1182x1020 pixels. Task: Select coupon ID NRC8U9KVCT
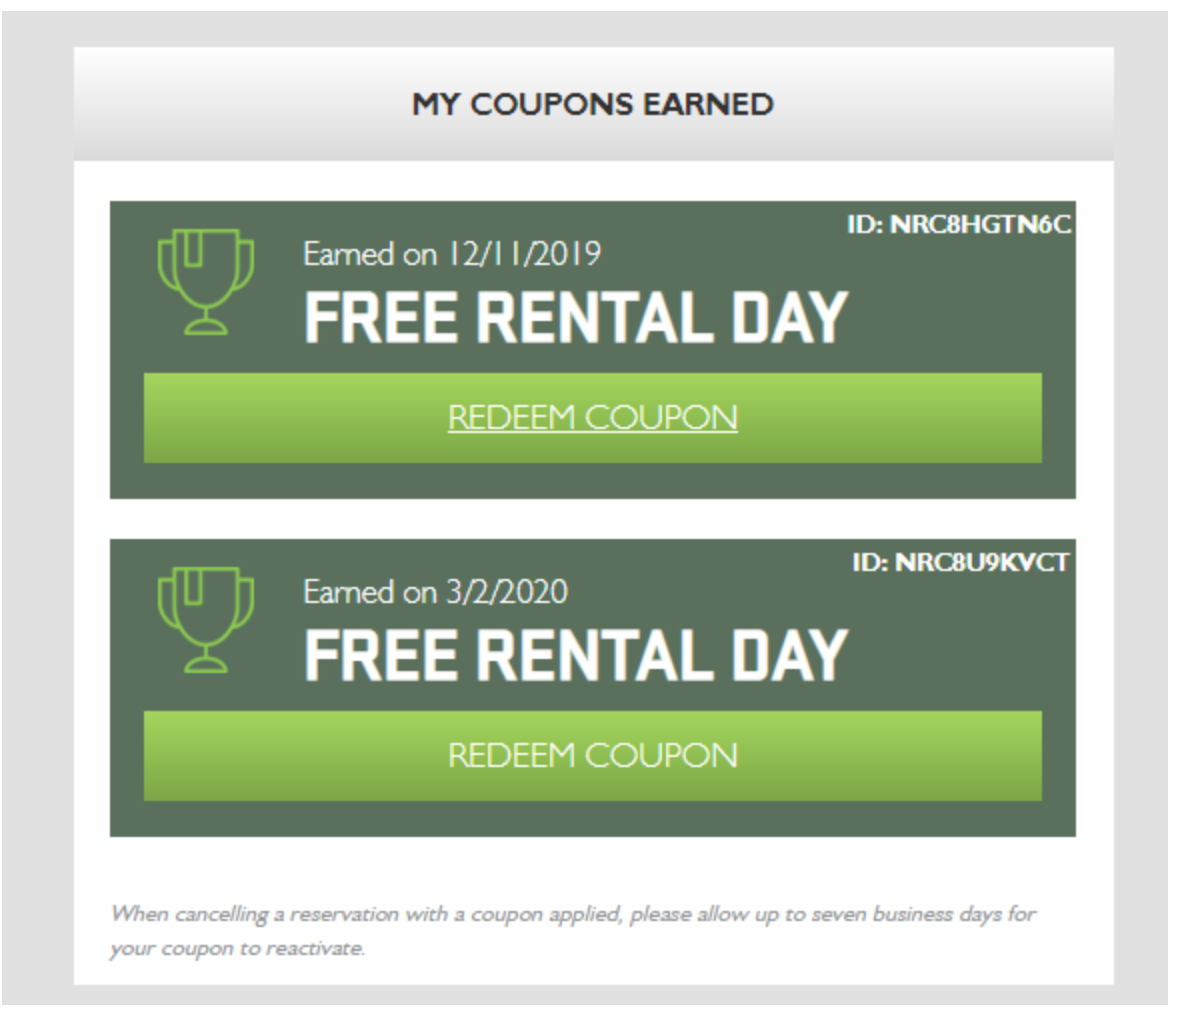pyautogui.click(x=960, y=563)
